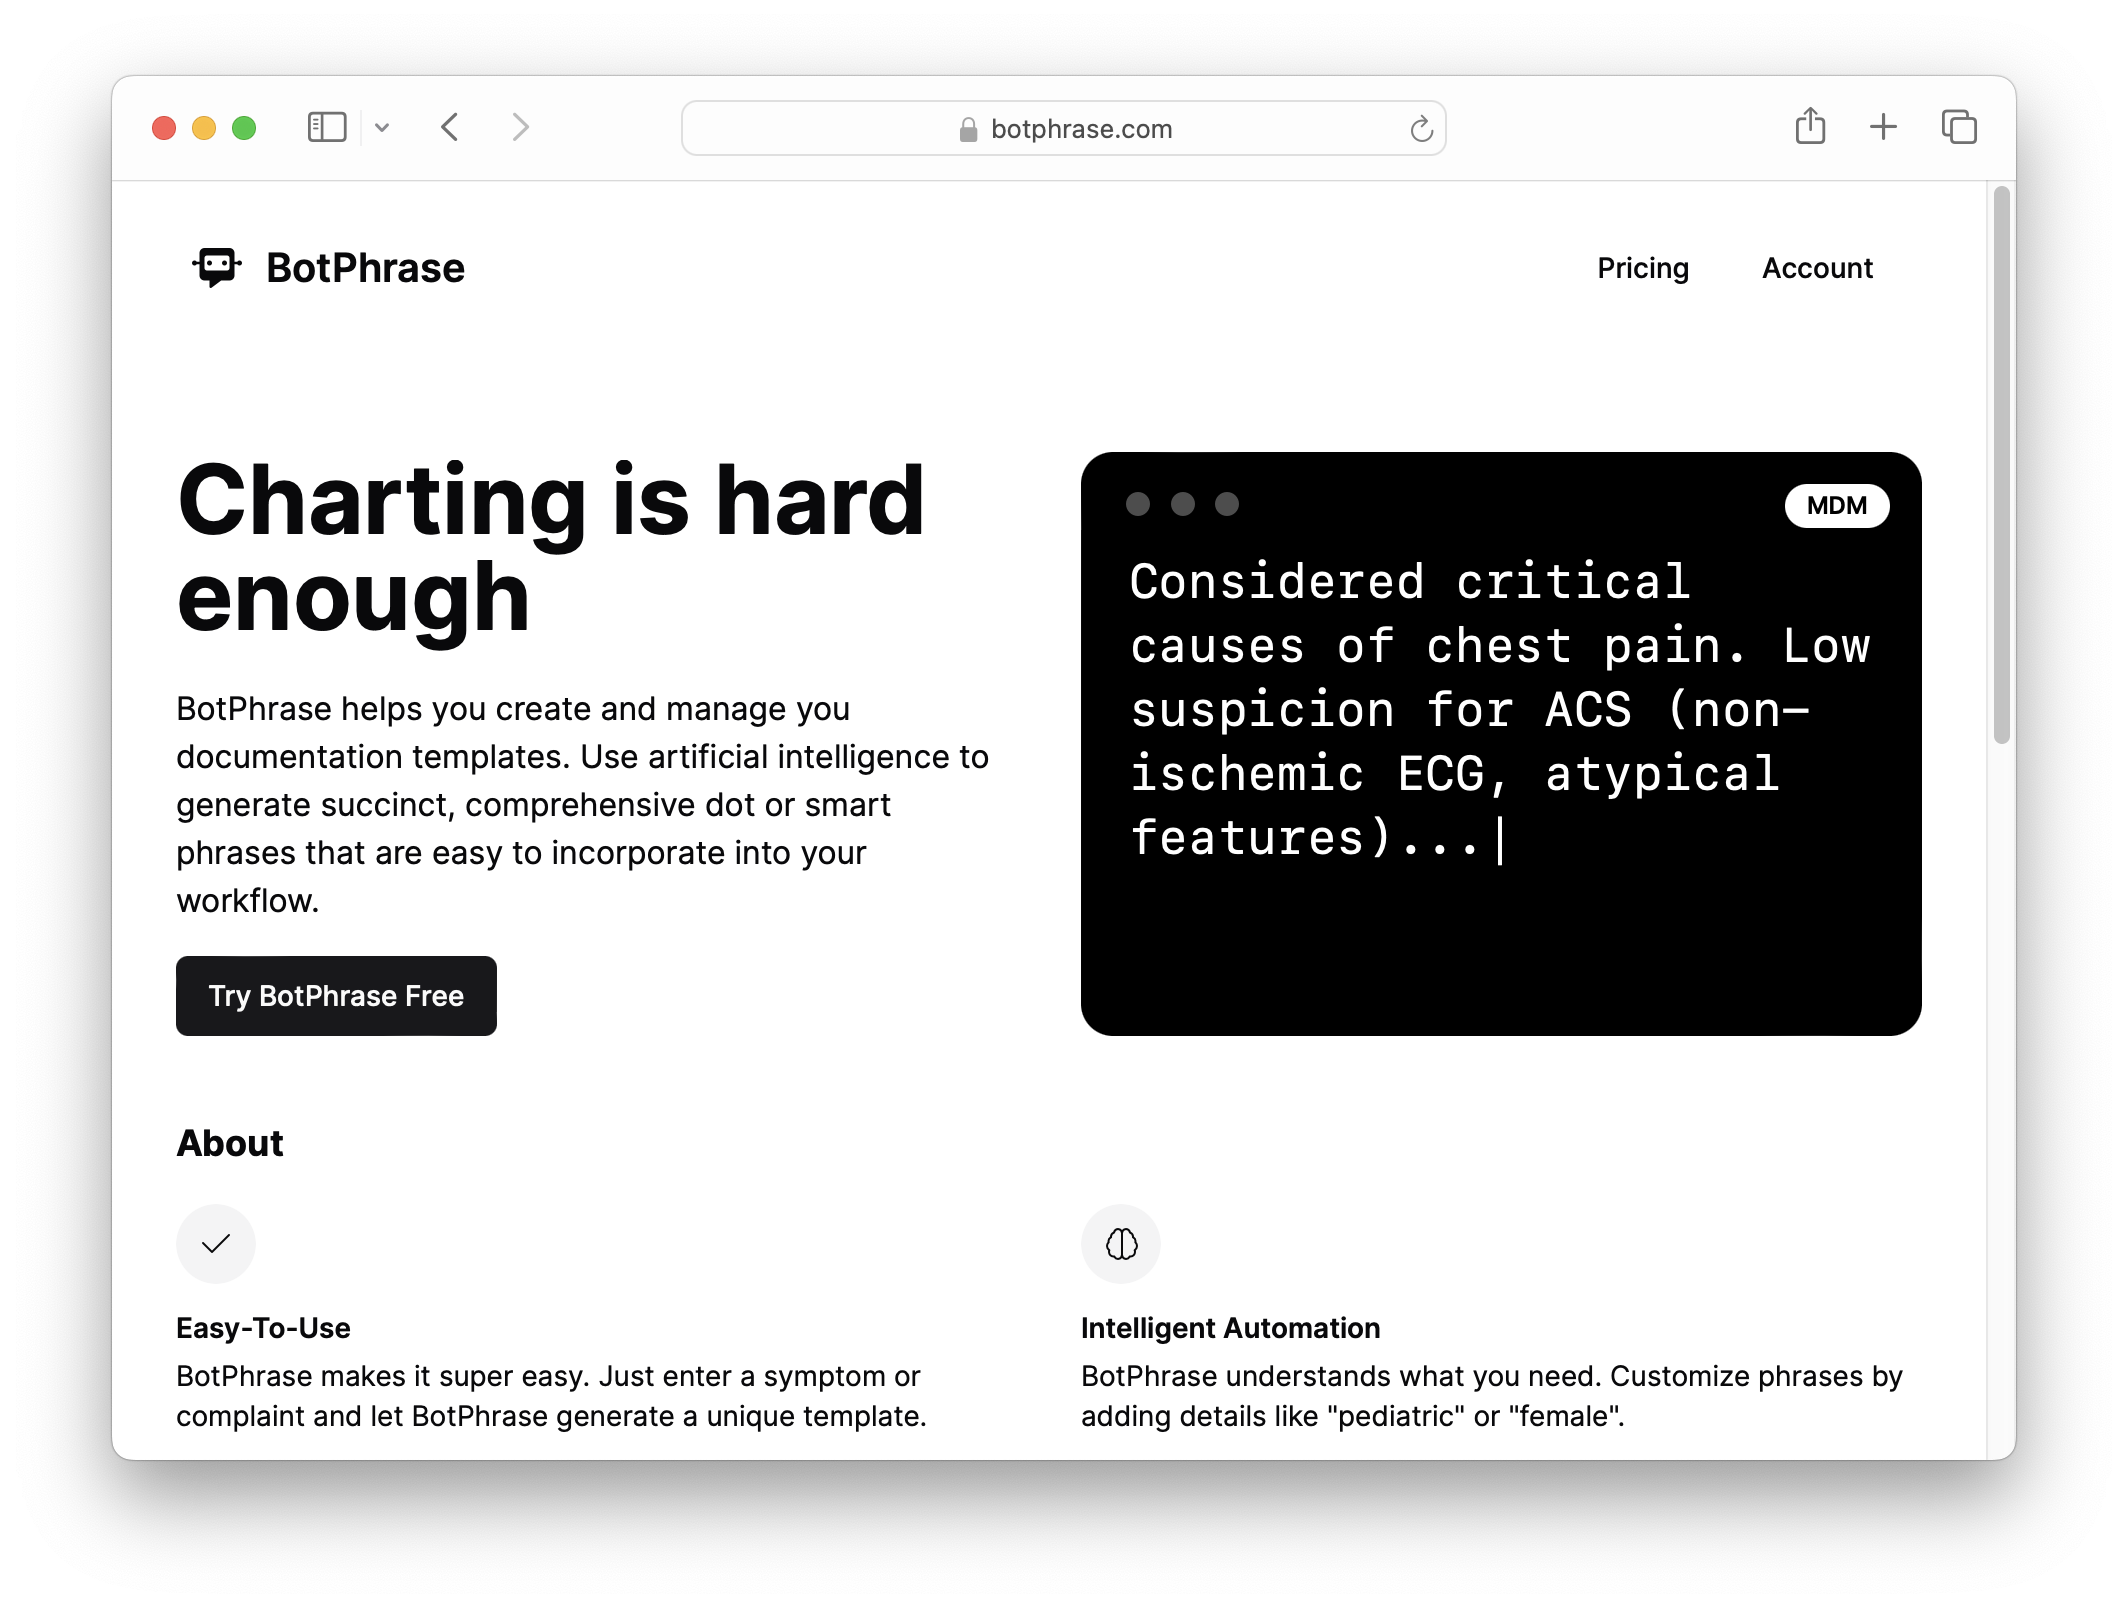Open the Pricing page
The image size is (2128, 1608).
pos(1642,268)
